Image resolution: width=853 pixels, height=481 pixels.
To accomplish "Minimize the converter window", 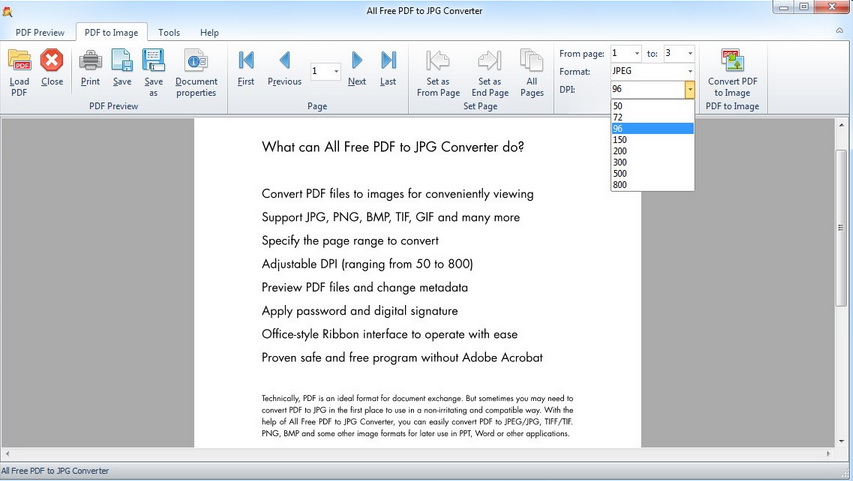I will [784, 7].
